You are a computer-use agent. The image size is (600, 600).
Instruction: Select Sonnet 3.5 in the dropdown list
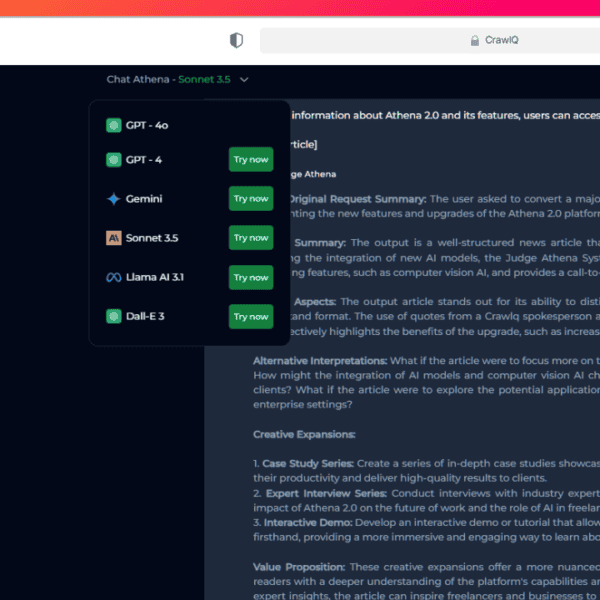click(152, 238)
